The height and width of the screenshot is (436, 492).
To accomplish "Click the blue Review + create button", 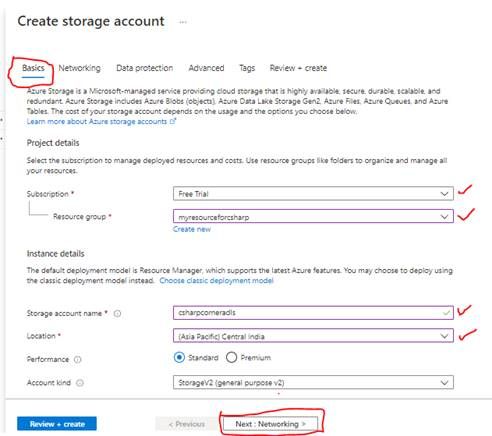I will 57,424.
